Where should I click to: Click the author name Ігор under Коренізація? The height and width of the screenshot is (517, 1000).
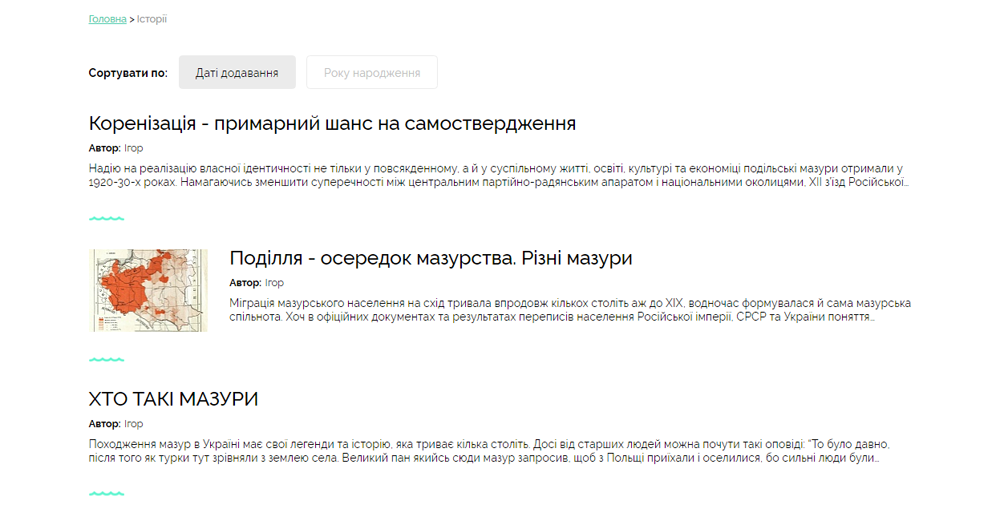133,148
